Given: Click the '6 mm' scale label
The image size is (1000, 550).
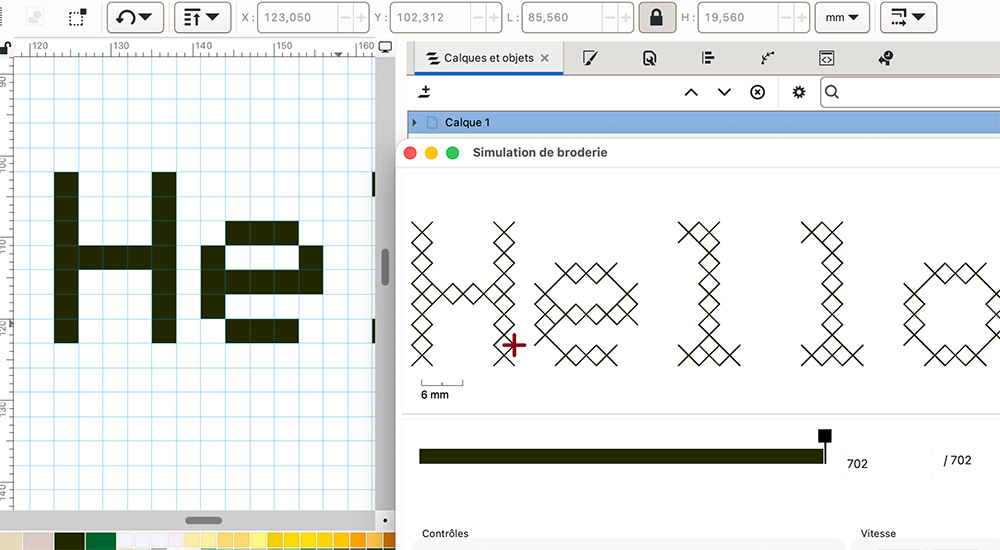Looking at the screenshot, I should tap(435, 395).
